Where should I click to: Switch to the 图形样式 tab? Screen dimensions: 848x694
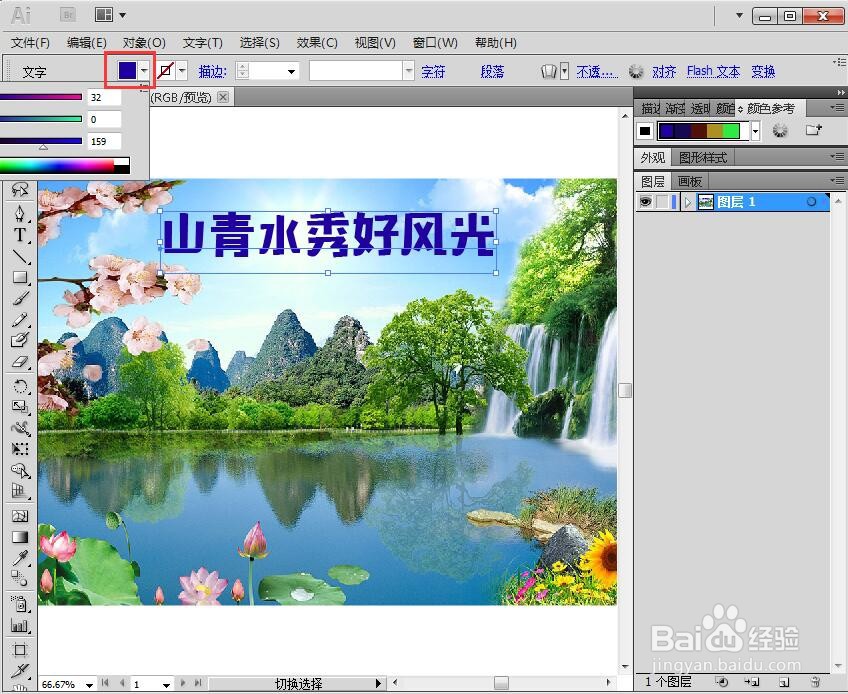[703, 157]
